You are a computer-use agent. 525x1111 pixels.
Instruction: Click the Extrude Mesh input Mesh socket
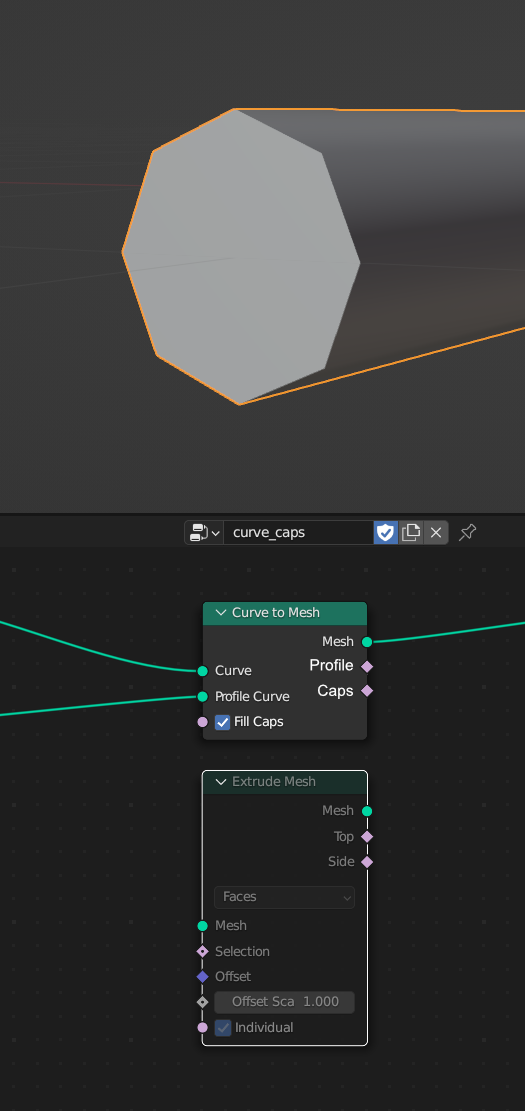[x=203, y=925]
